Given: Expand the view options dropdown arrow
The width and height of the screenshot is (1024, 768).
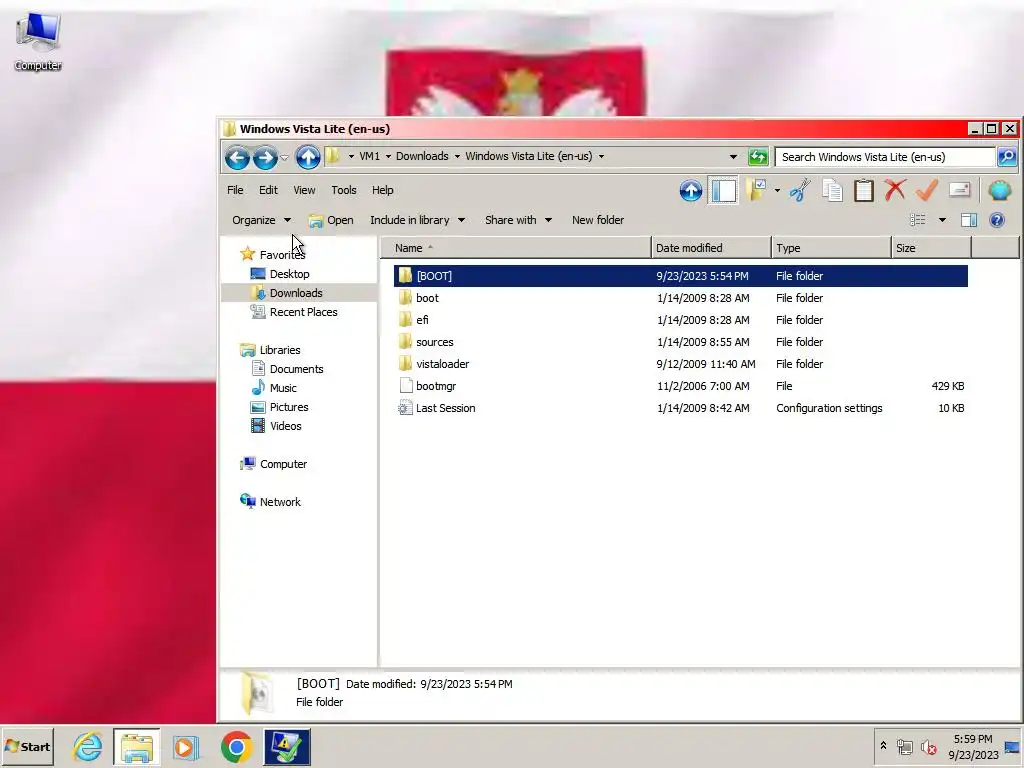Looking at the screenshot, I should coord(942,220).
